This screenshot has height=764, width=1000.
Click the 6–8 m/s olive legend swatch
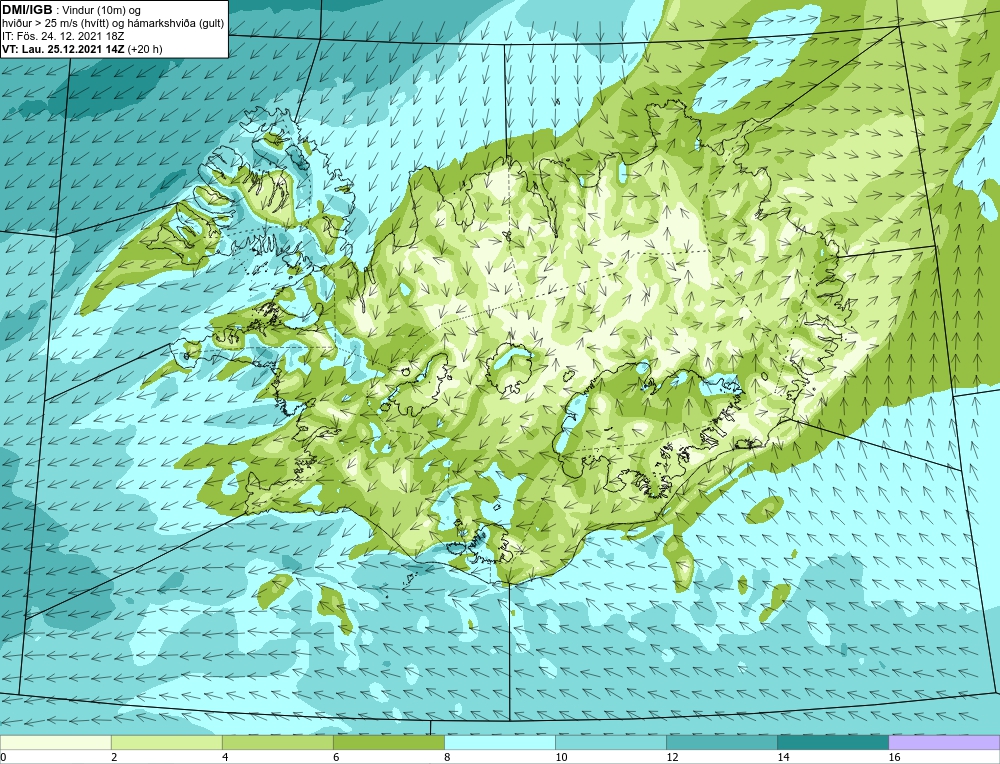pos(388,742)
